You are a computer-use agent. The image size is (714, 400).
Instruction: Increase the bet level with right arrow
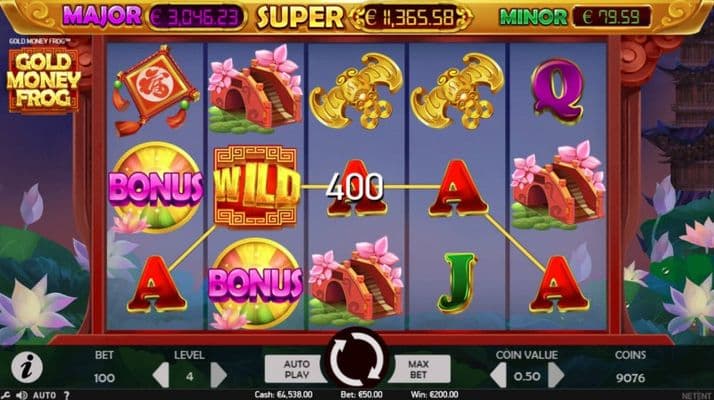pyautogui.click(x=218, y=375)
